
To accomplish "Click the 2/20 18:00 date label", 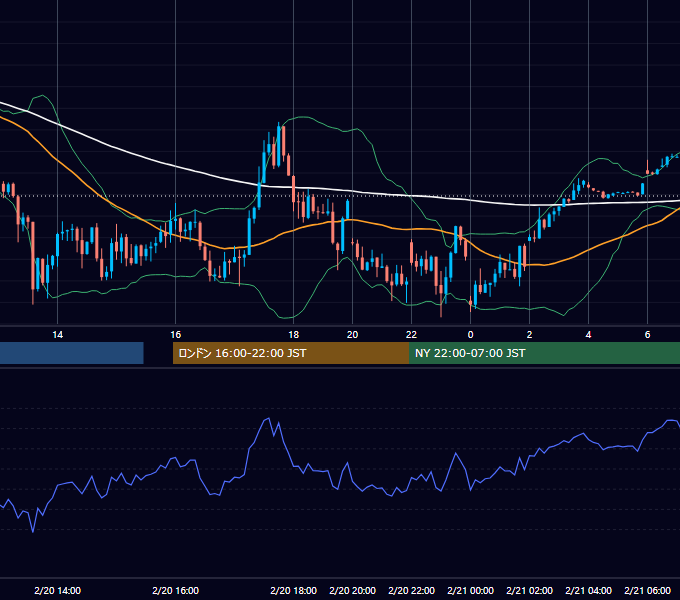I will 293,590.
